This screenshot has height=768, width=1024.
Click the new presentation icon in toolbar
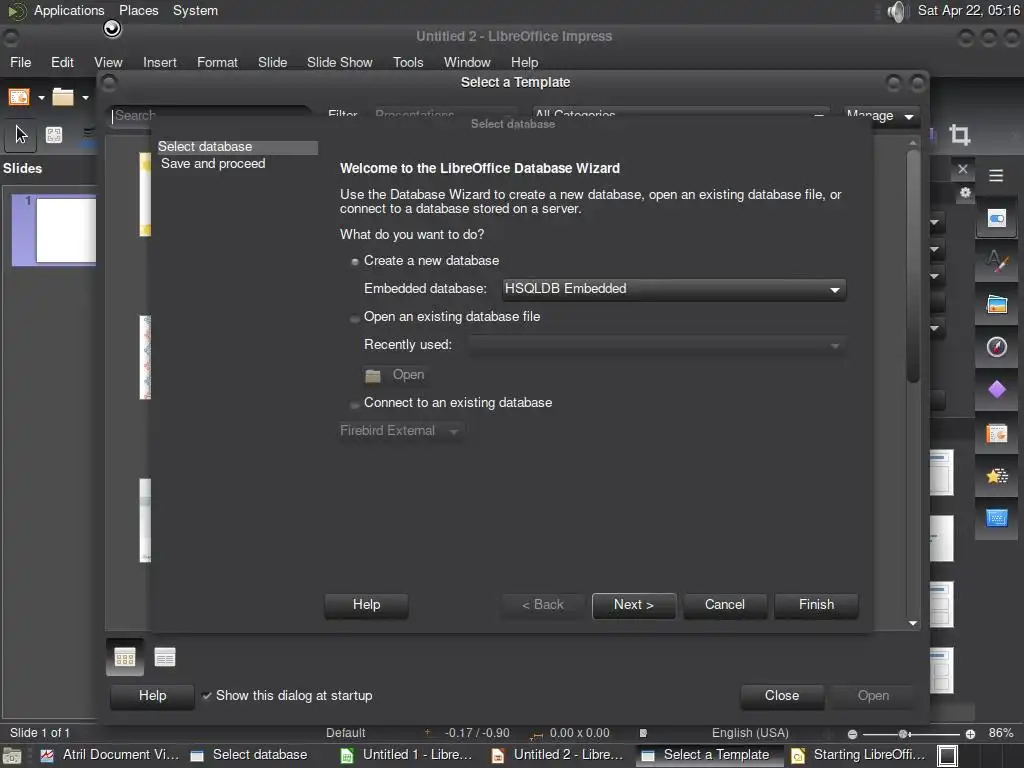click(x=18, y=97)
